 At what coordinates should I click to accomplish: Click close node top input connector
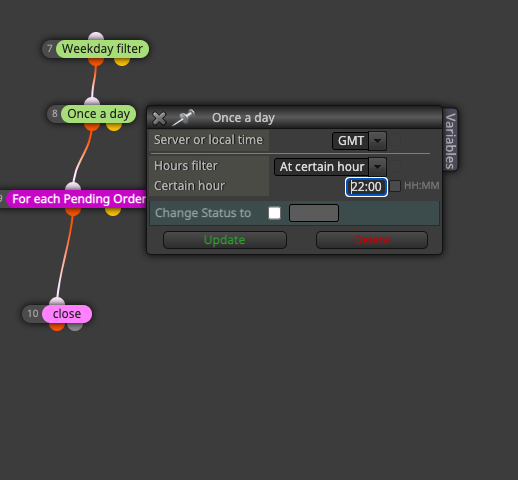[x=57, y=301]
